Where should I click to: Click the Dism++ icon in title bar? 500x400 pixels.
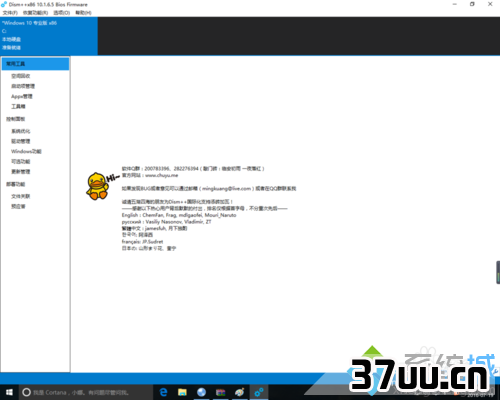4,4
